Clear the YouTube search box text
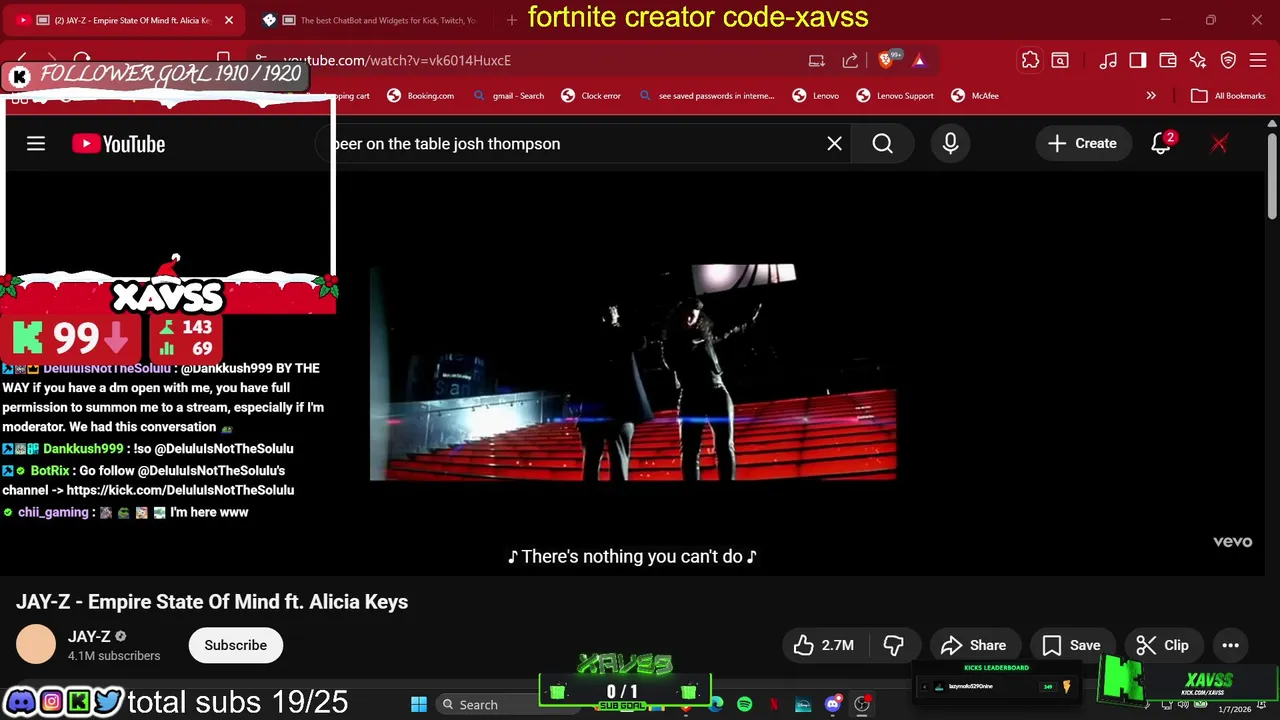 pyautogui.click(x=834, y=144)
